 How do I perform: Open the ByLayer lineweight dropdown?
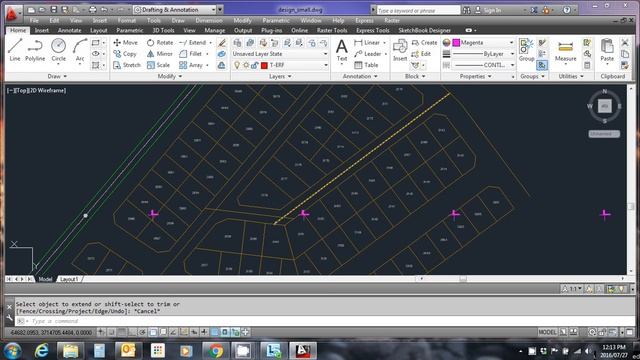point(483,54)
